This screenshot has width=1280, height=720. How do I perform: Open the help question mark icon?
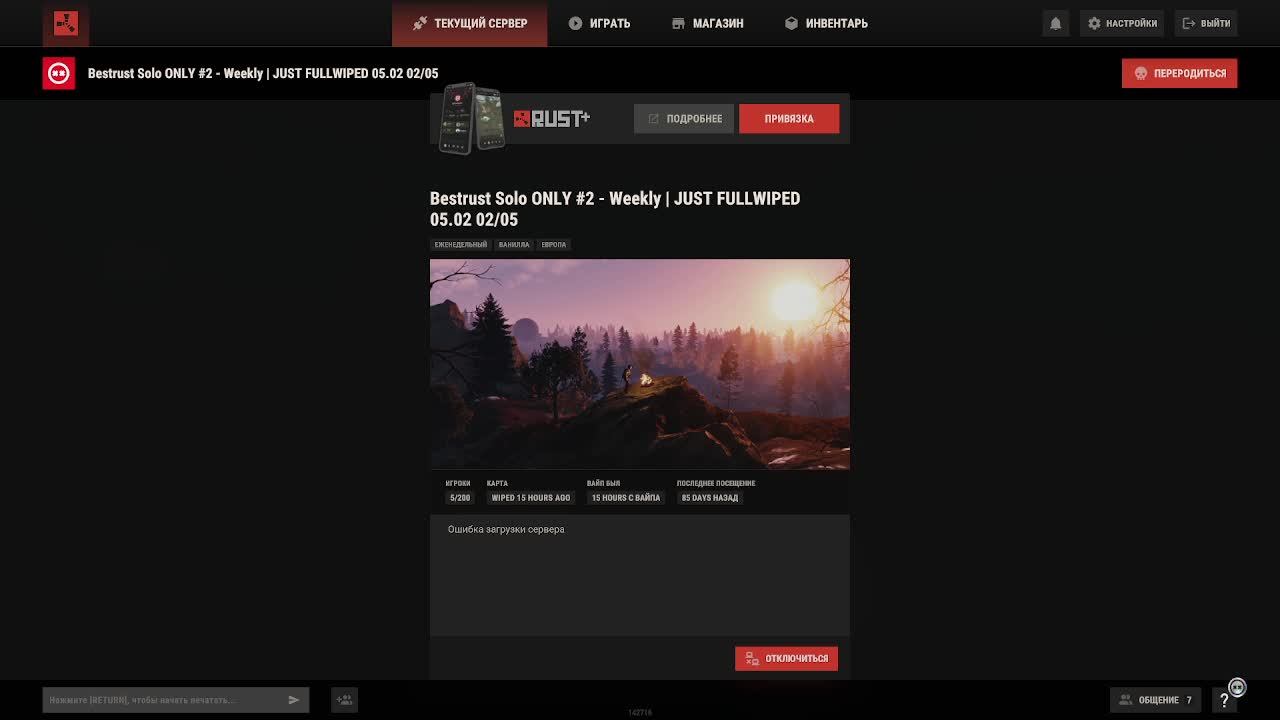tap(1224, 700)
